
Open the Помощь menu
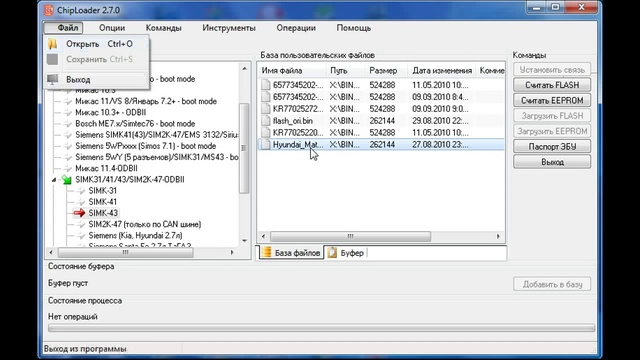[353, 28]
